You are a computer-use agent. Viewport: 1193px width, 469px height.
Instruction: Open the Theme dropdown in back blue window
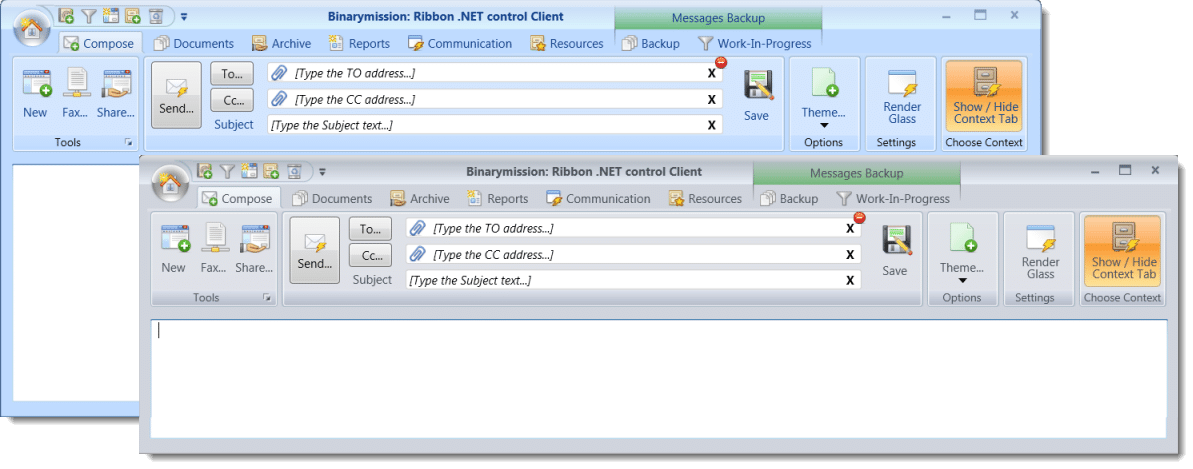[x=824, y=96]
